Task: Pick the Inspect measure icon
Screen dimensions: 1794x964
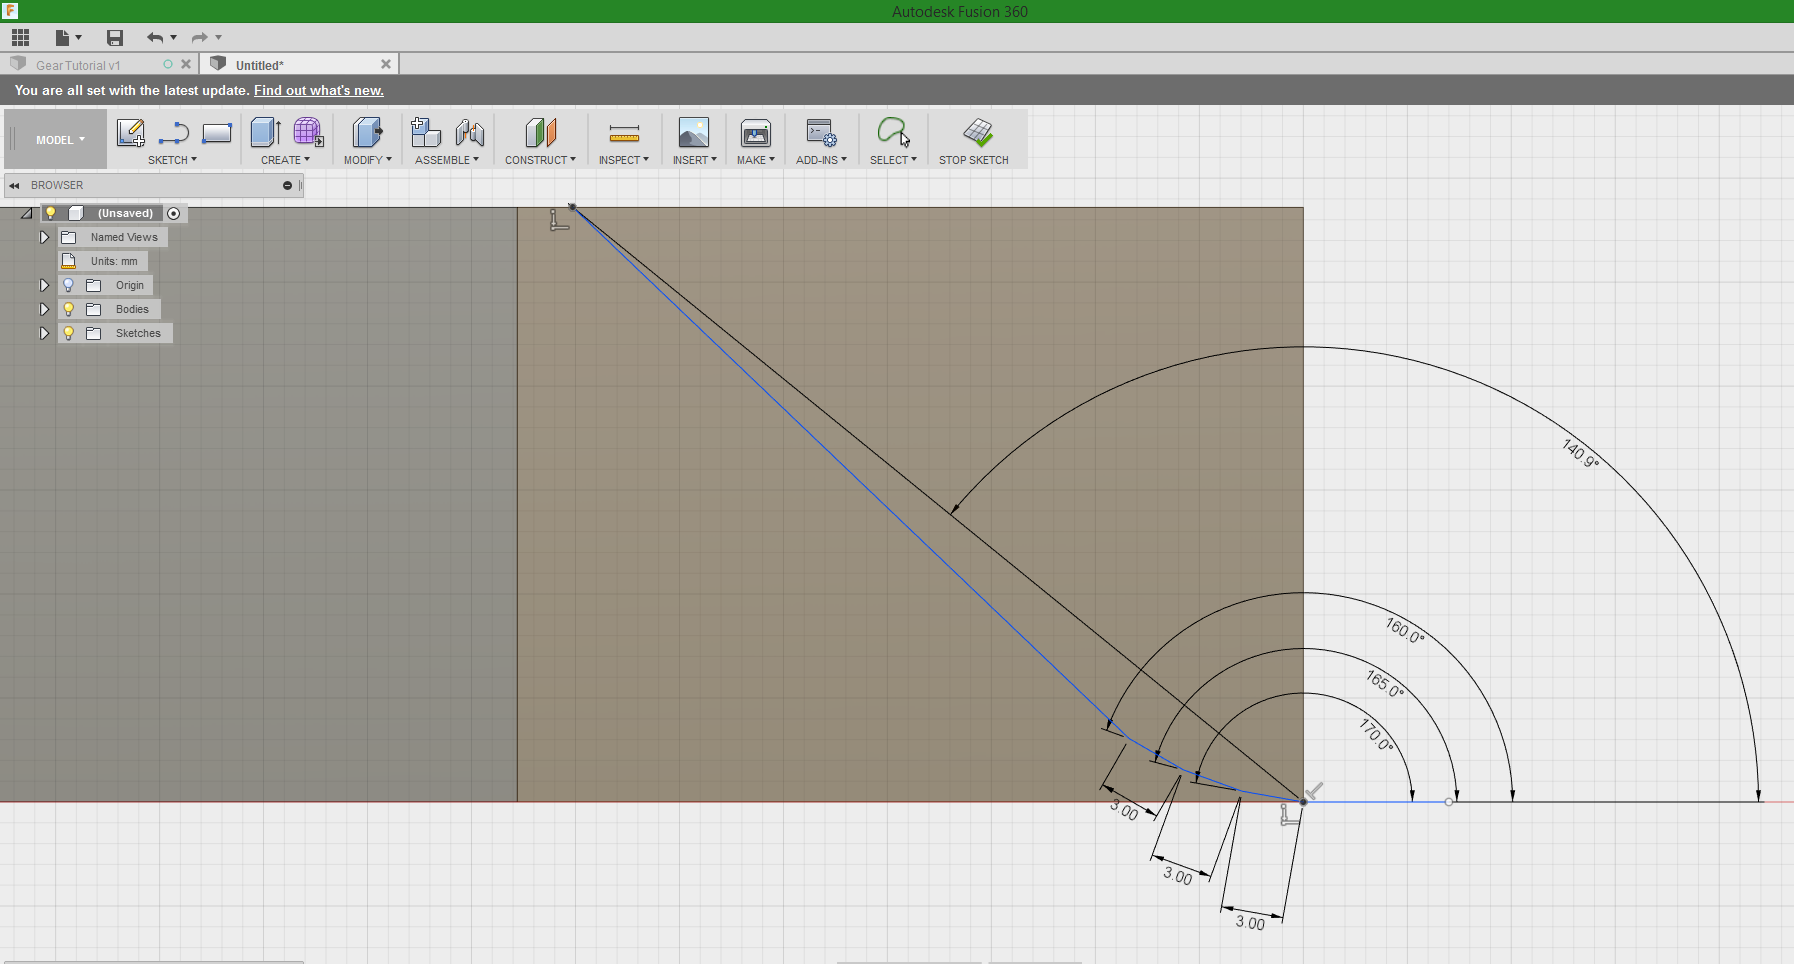Action: 624,133
